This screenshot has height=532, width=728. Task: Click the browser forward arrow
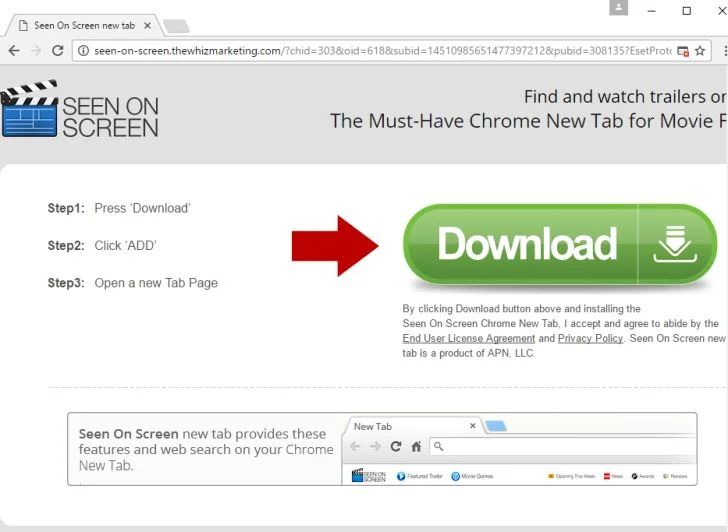click(x=36, y=51)
